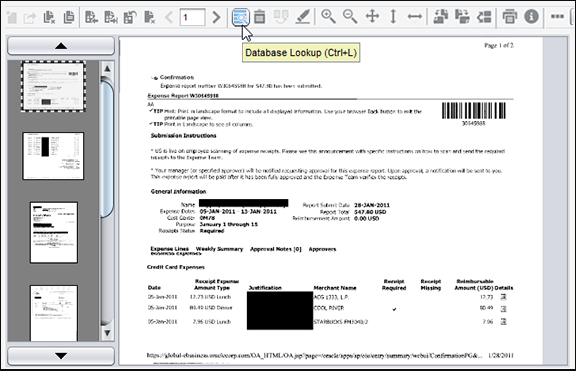The width and height of the screenshot is (576, 371).
Task: Click the append page after icon
Action: 111,17
